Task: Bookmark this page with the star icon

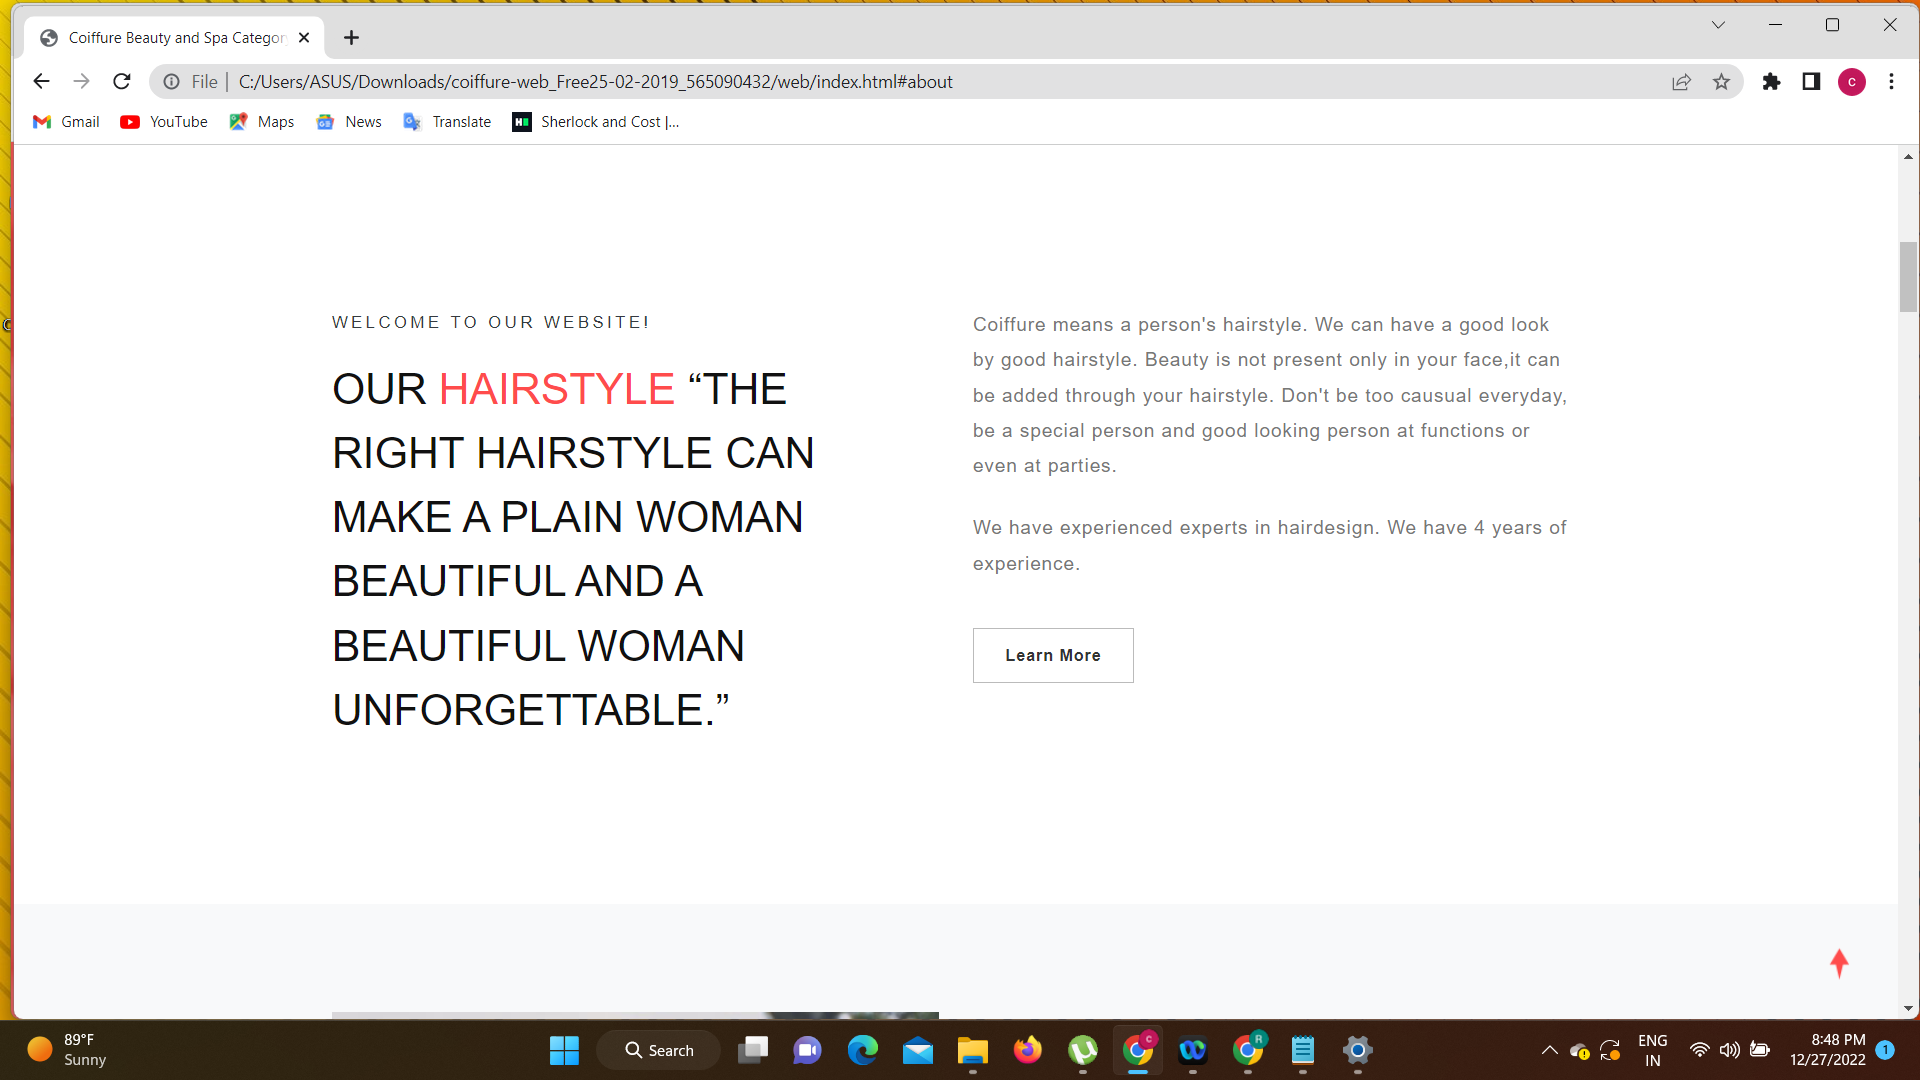Action: click(1721, 82)
